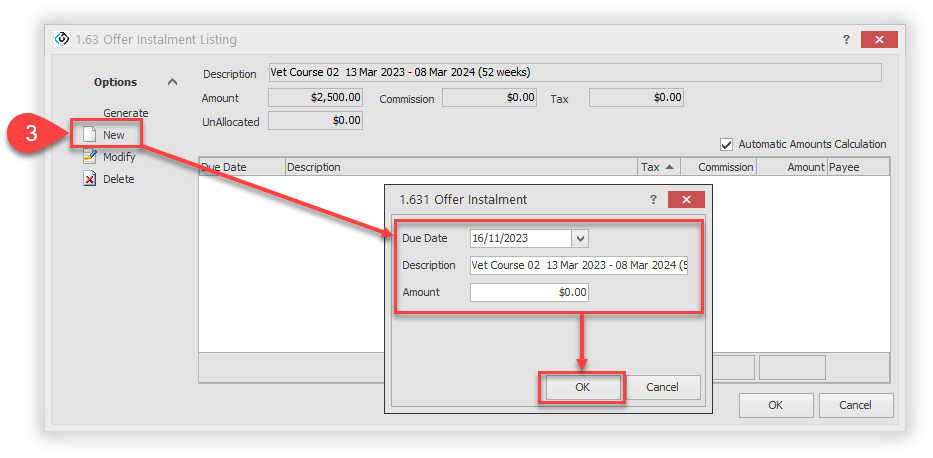Click the Payee column header
This screenshot has height=458, width=933.
(857, 167)
